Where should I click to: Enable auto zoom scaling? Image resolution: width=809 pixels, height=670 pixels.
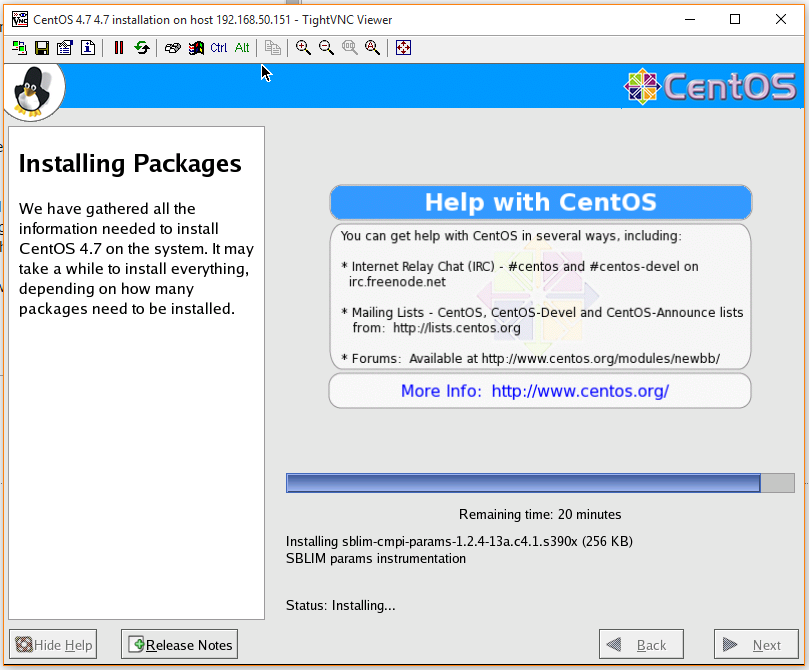373,48
